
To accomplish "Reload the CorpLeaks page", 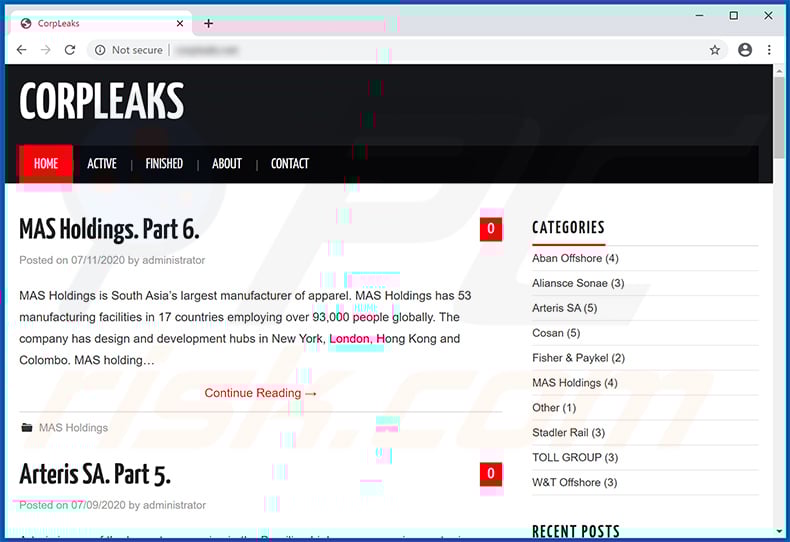I will coord(70,50).
